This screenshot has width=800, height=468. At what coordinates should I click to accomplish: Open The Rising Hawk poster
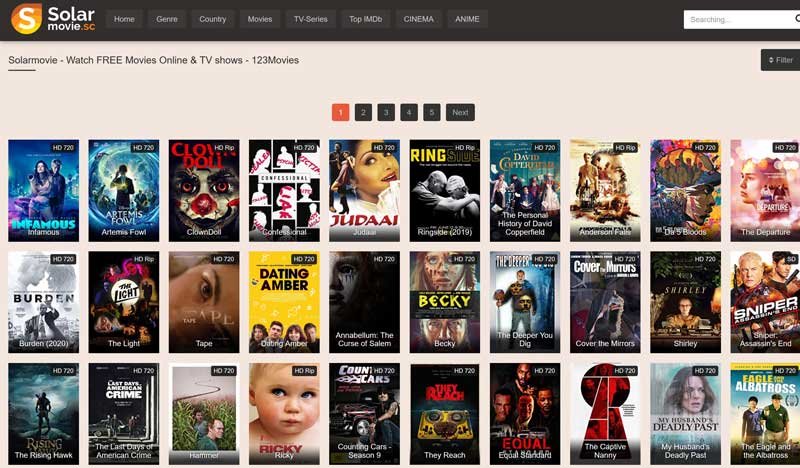(x=43, y=414)
